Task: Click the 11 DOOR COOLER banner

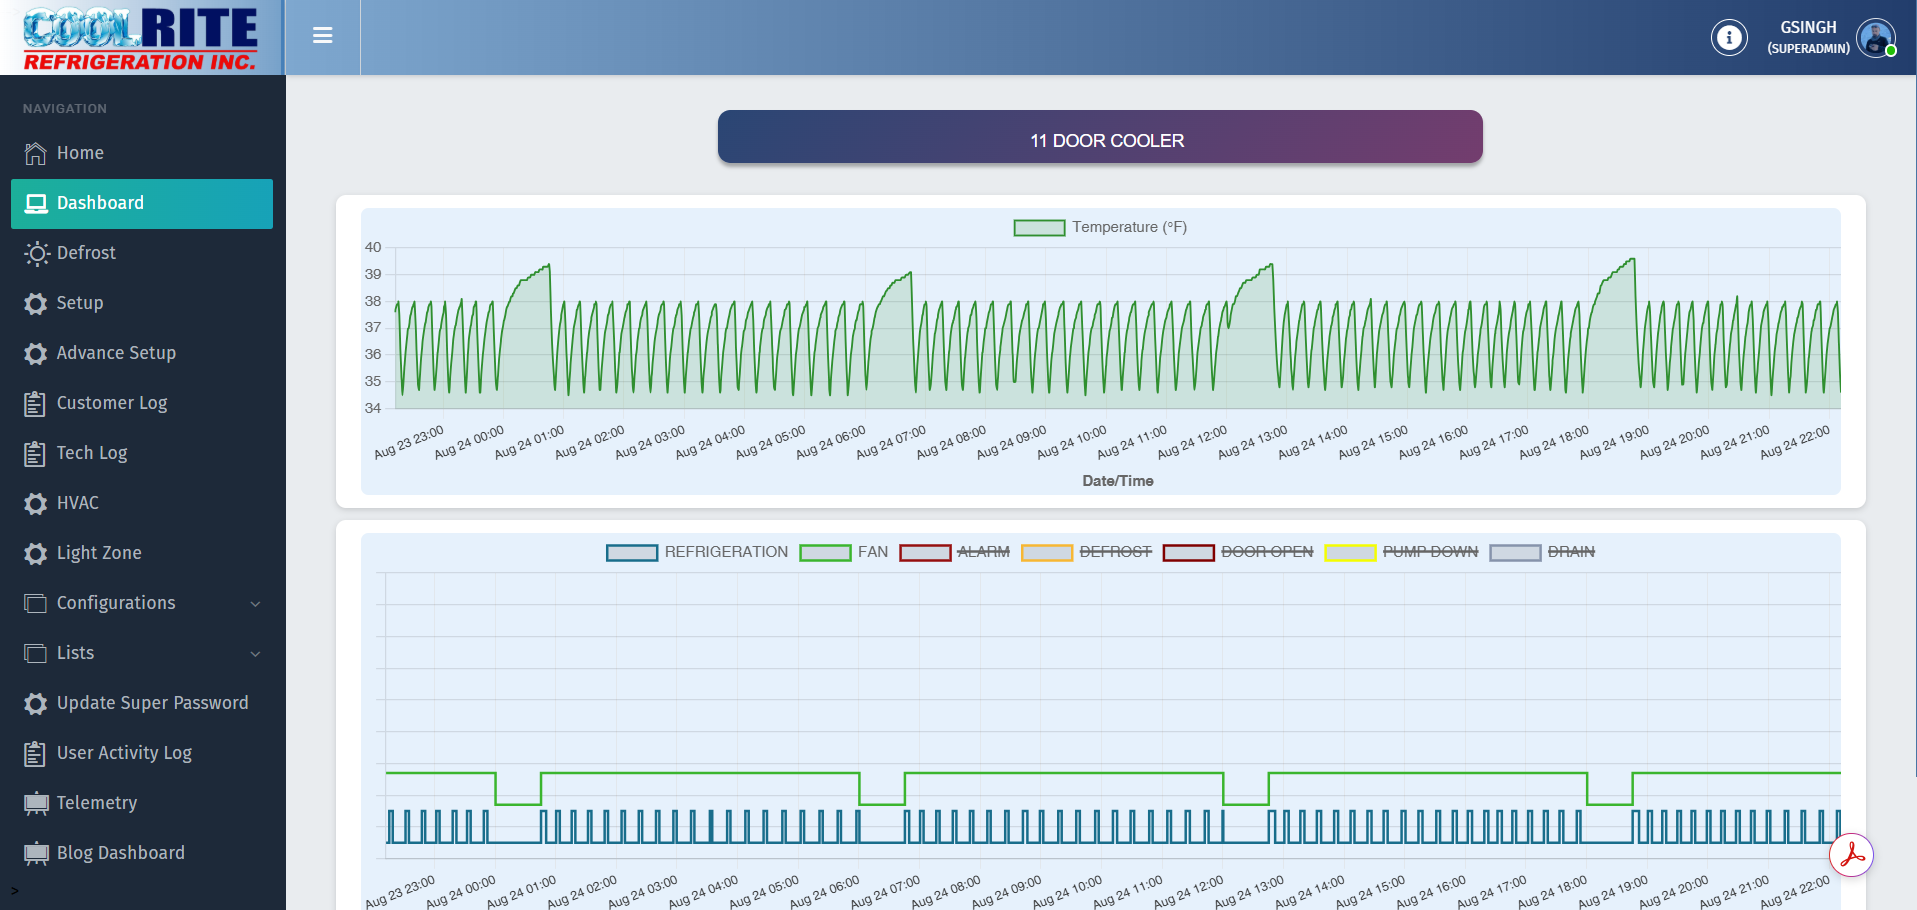Action: click(x=1099, y=137)
